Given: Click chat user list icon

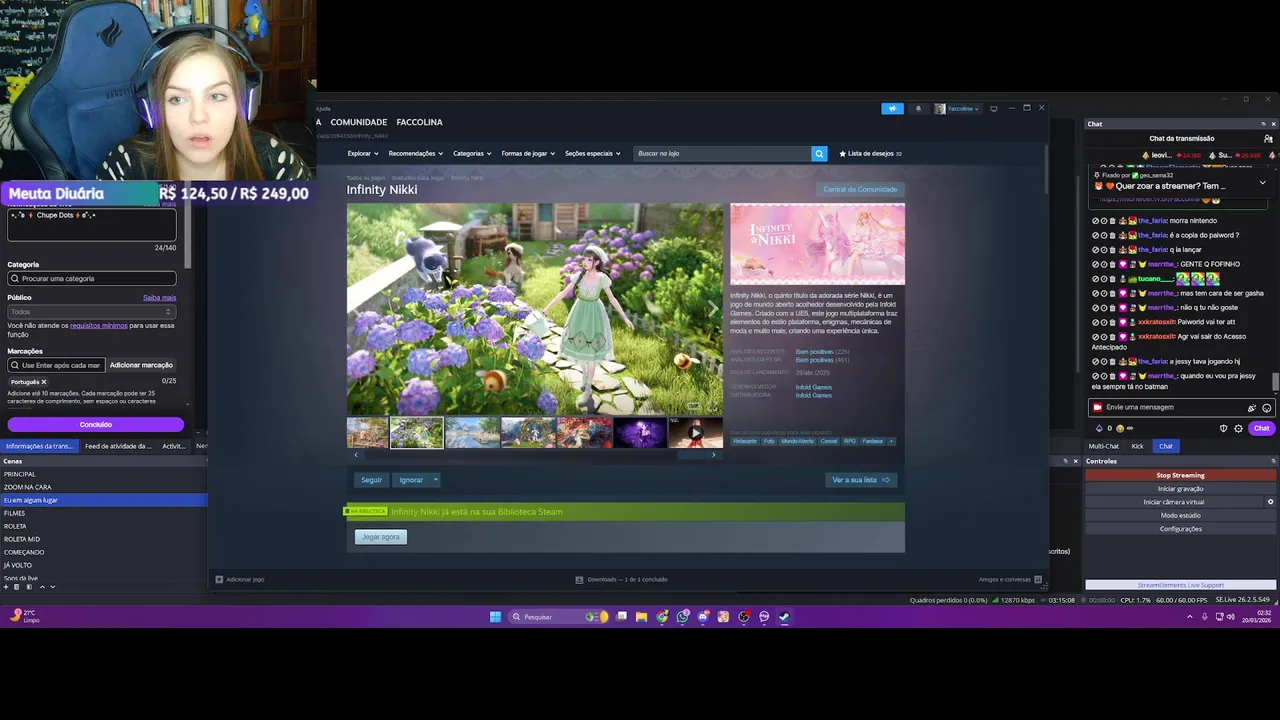Looking at the screenshot, I should (x=1268, y=138).
